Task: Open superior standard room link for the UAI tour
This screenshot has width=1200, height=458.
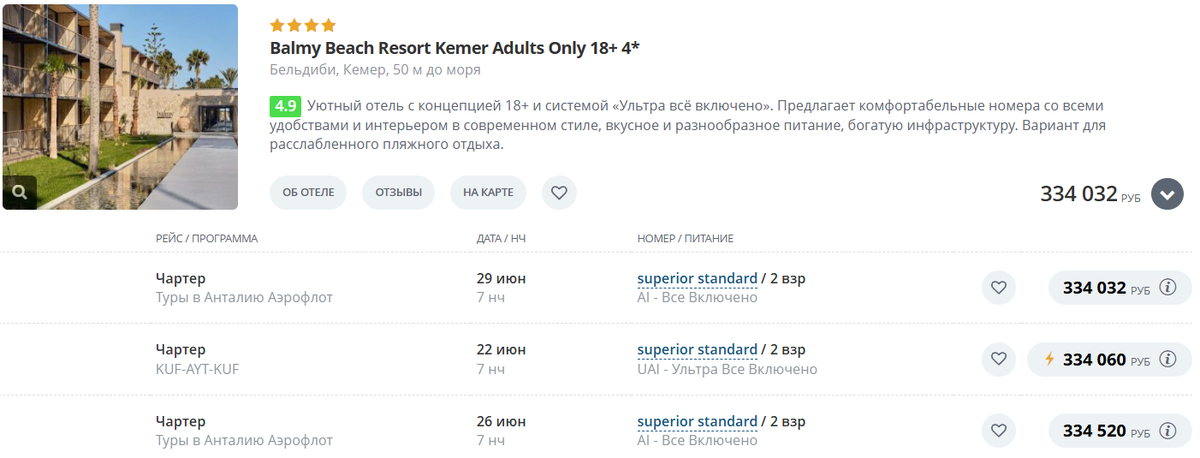Action: [x=697, y=350]
